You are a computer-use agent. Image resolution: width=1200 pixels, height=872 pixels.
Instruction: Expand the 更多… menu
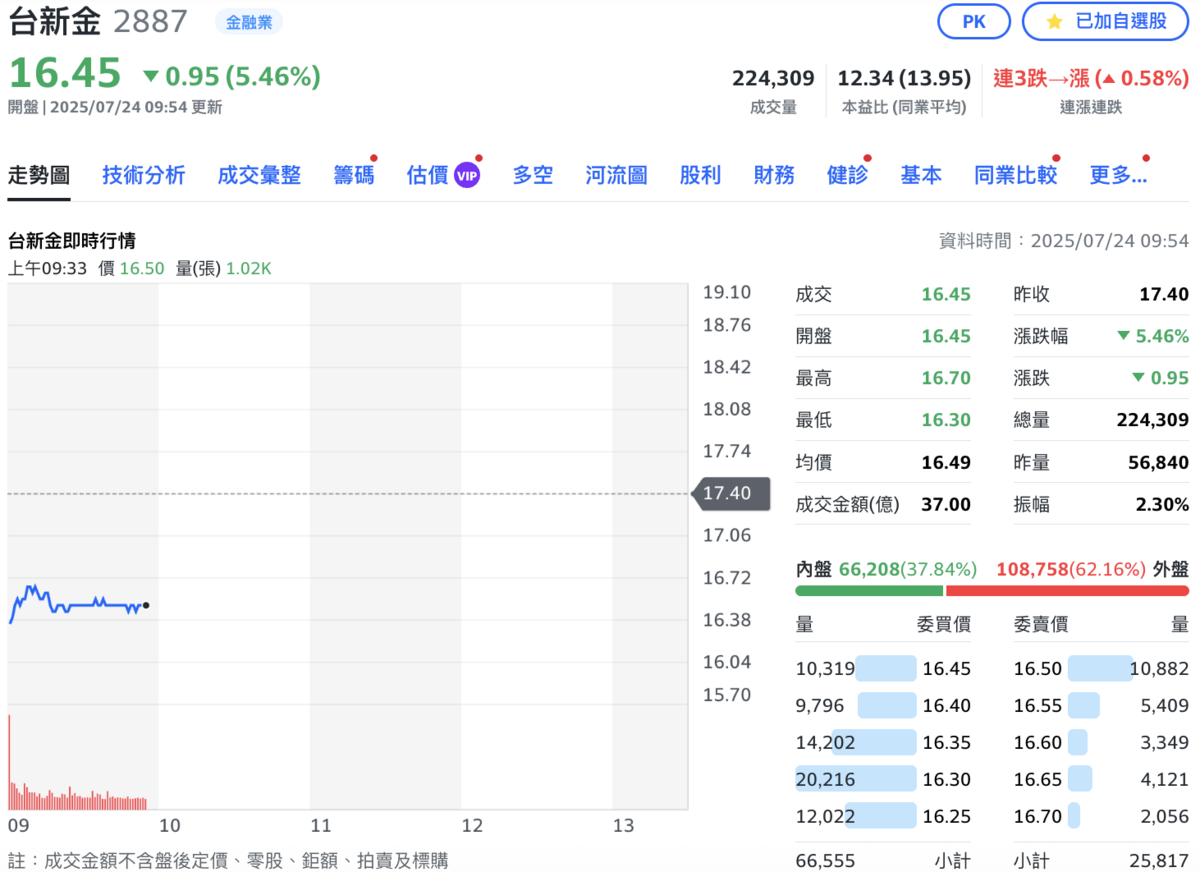[1118, 175]
